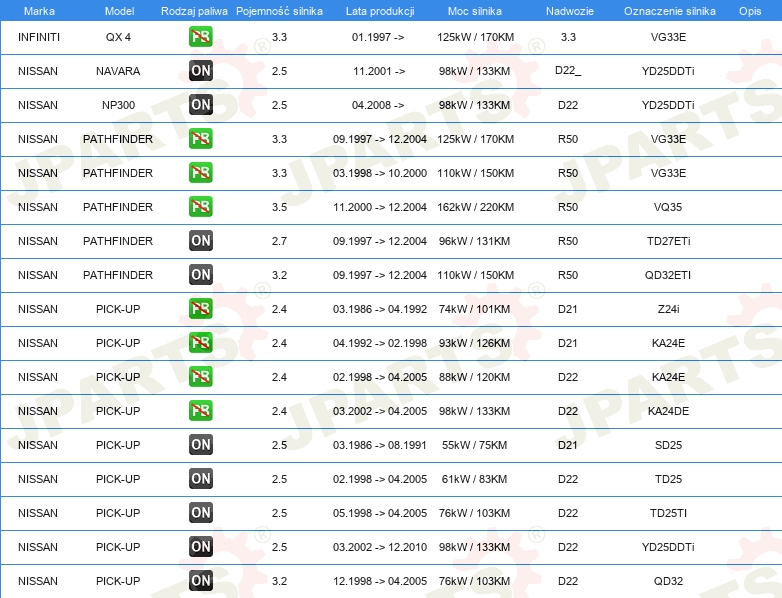Click the petrol icon in the PICK-UP Z24i row

point(200,309)
